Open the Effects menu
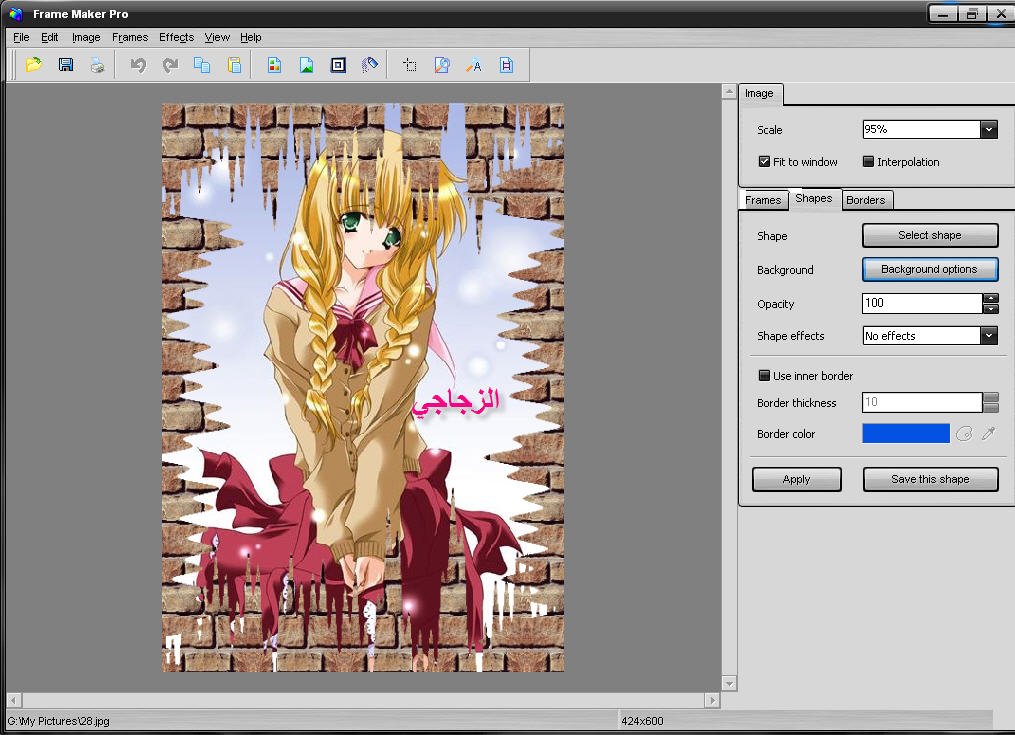The height and width of the screenshot is (735, 1015). pos(176,37)
